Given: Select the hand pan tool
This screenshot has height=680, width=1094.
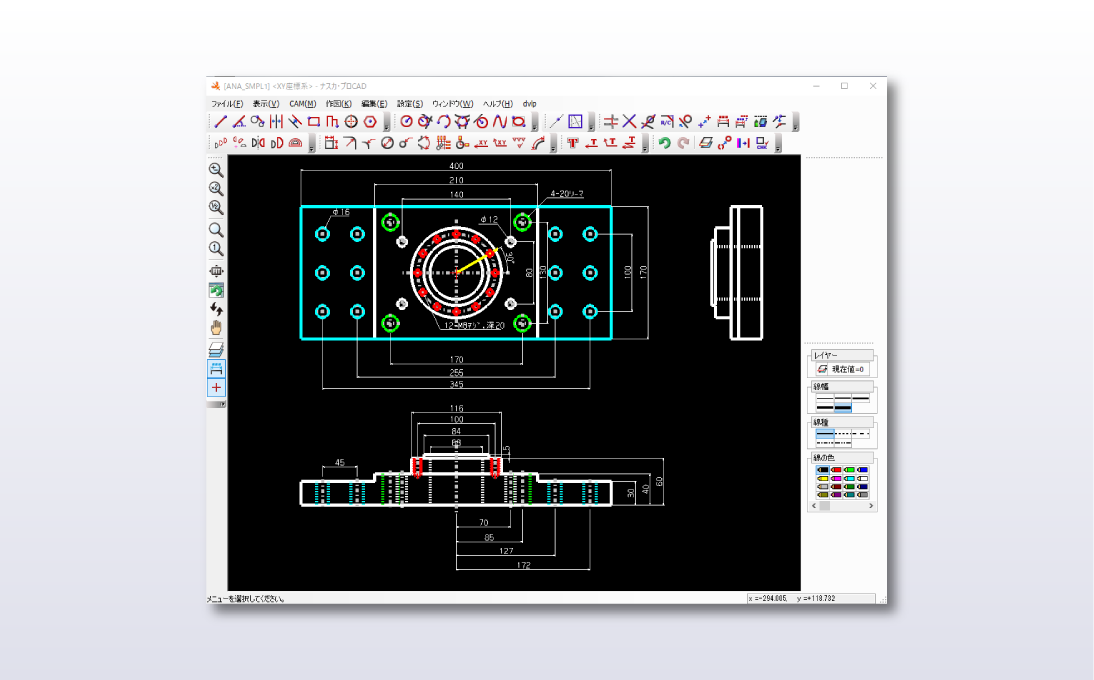Looking at the screenshot, I should tap(216, 328).
